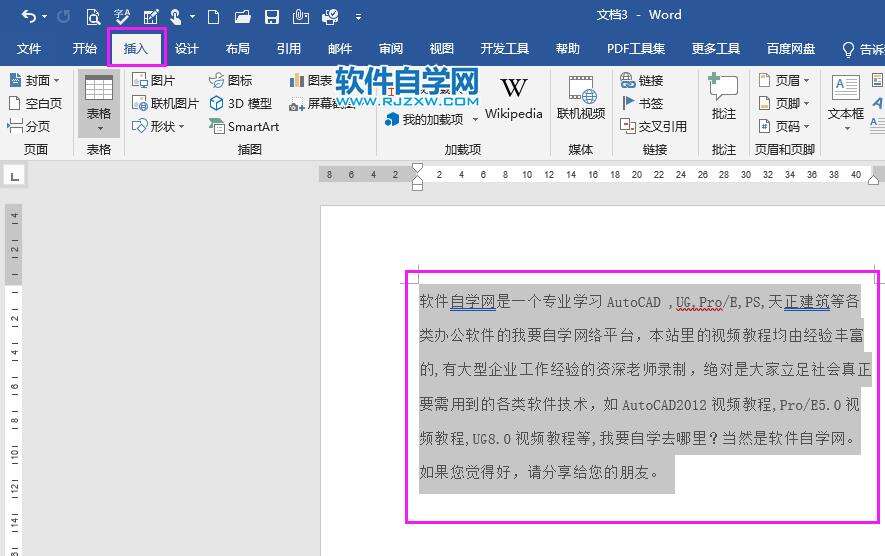The image size is (885, 556).
Task: Select the 插入 (Insert) tab
Action: click(x=136, y=49)
